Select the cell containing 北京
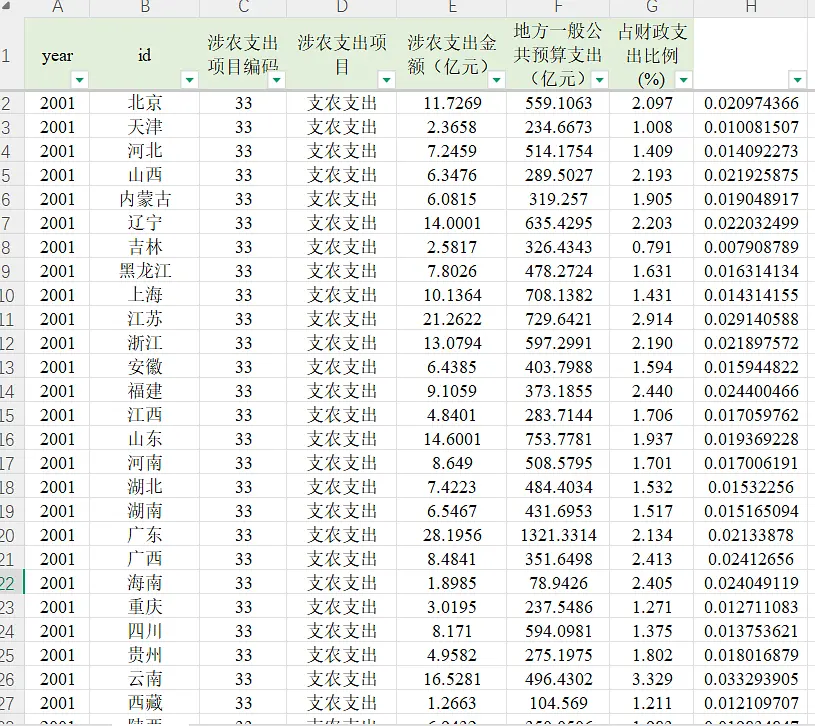Screen dimensions: 815x726 tap(143, 103)
